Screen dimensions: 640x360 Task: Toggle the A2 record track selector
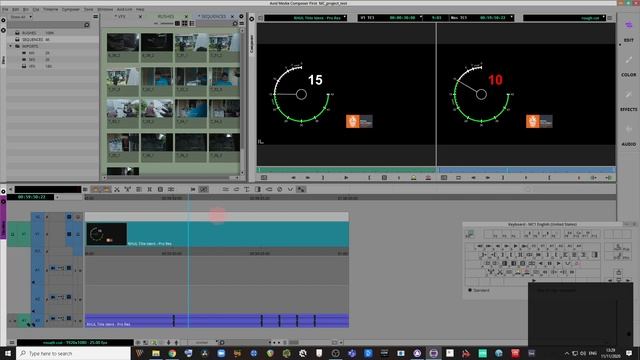pos(38,299)
